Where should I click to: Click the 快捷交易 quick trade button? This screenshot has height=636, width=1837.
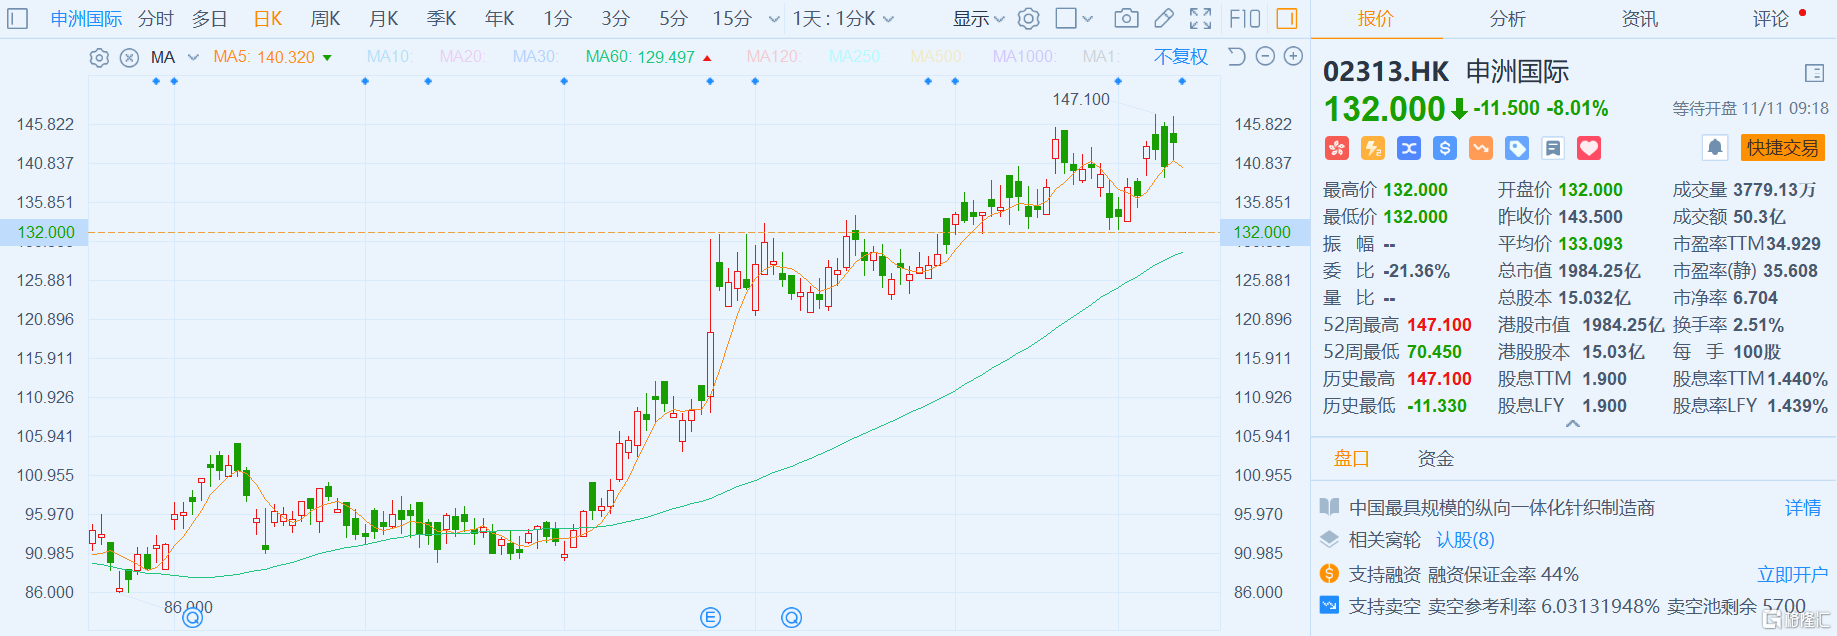(x=1783, y=148)
